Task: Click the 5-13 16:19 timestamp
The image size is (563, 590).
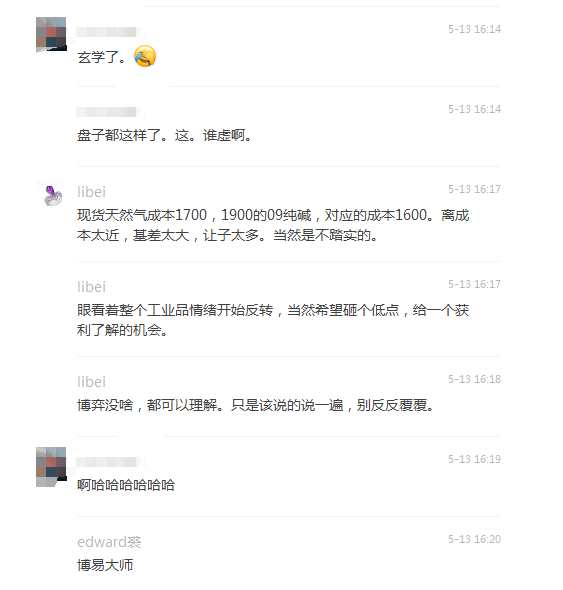Action: (474, 459)
